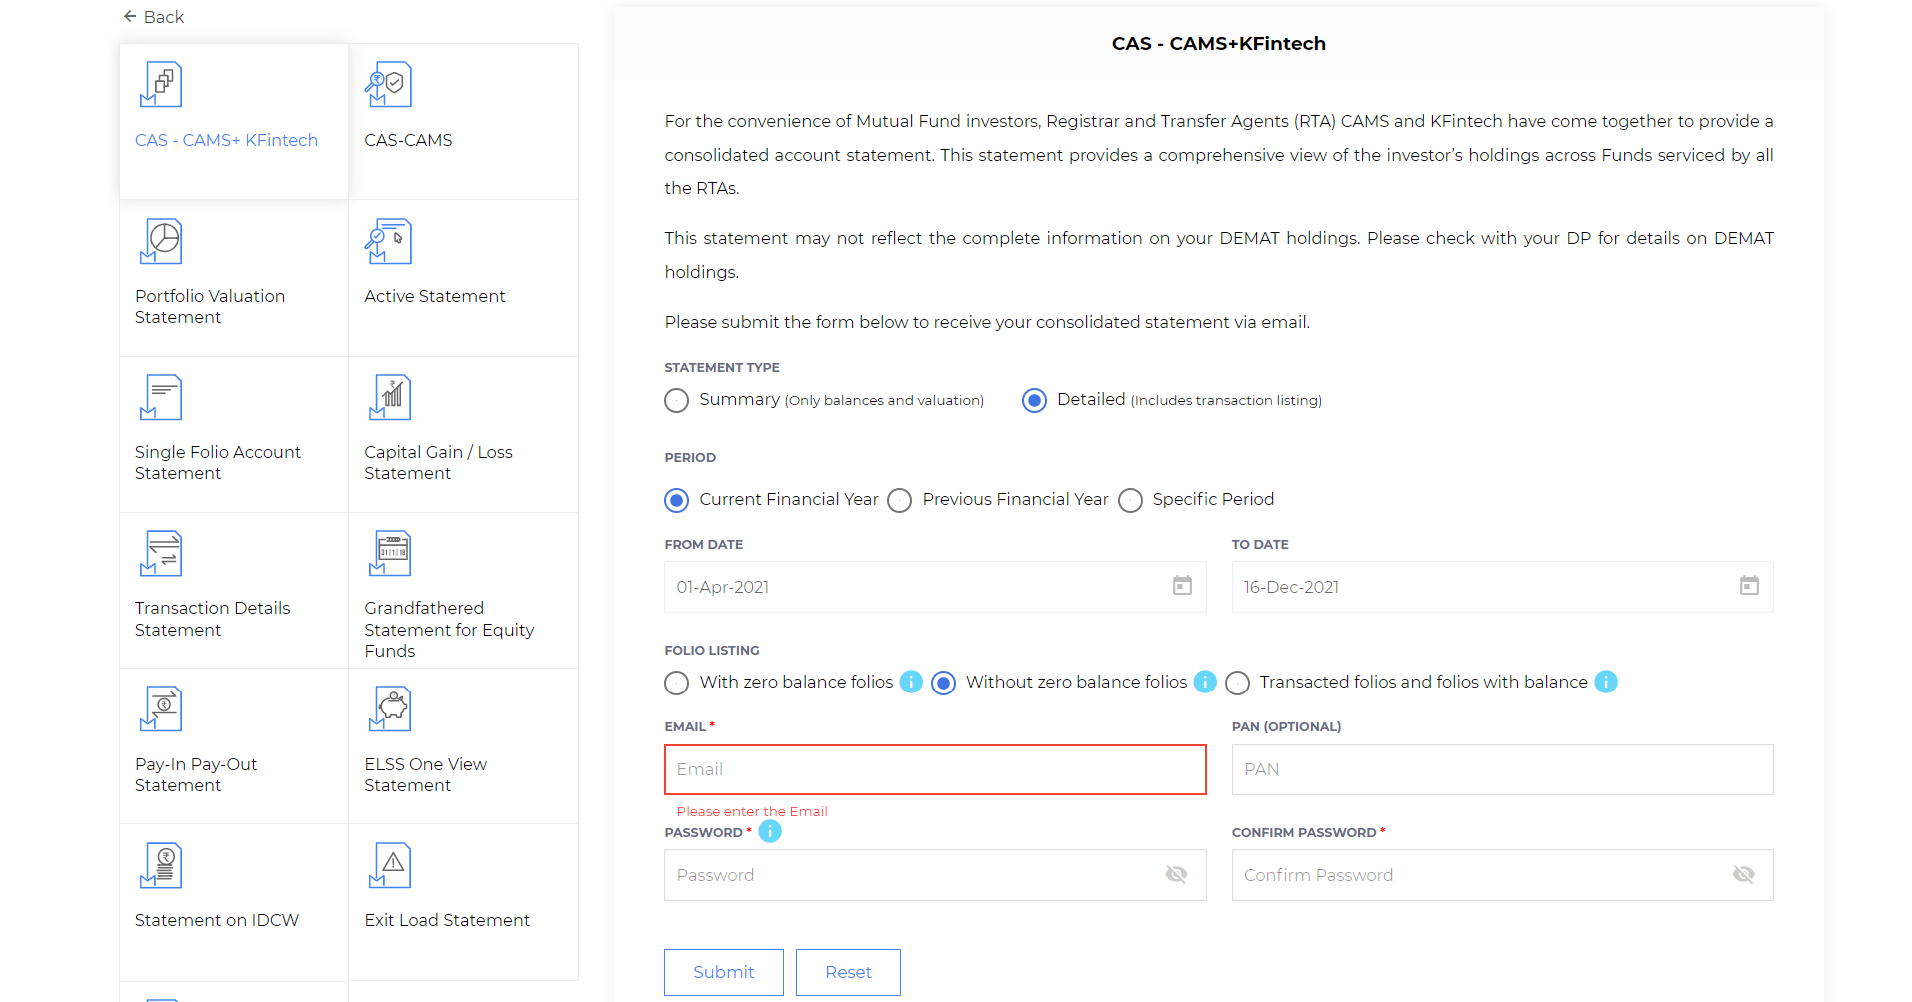Open the From Date calendar picker

click(x=1182, y=586)
